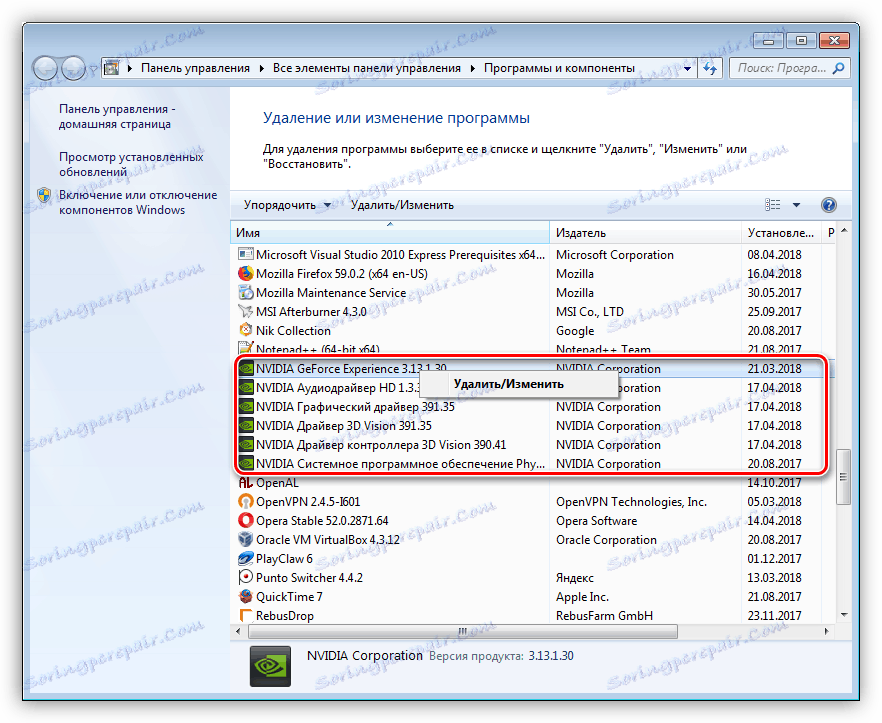The image size is (882, 723).
Task: Click the Opera Stable icon
Action: tap(245, 520)
